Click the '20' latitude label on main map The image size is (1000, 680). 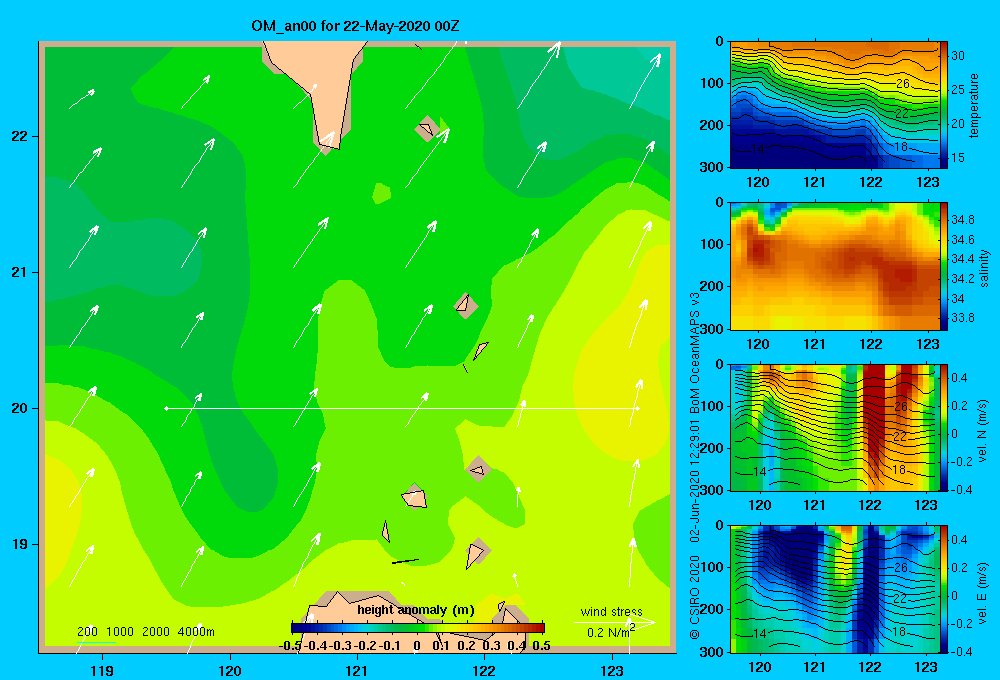[19, 408]
